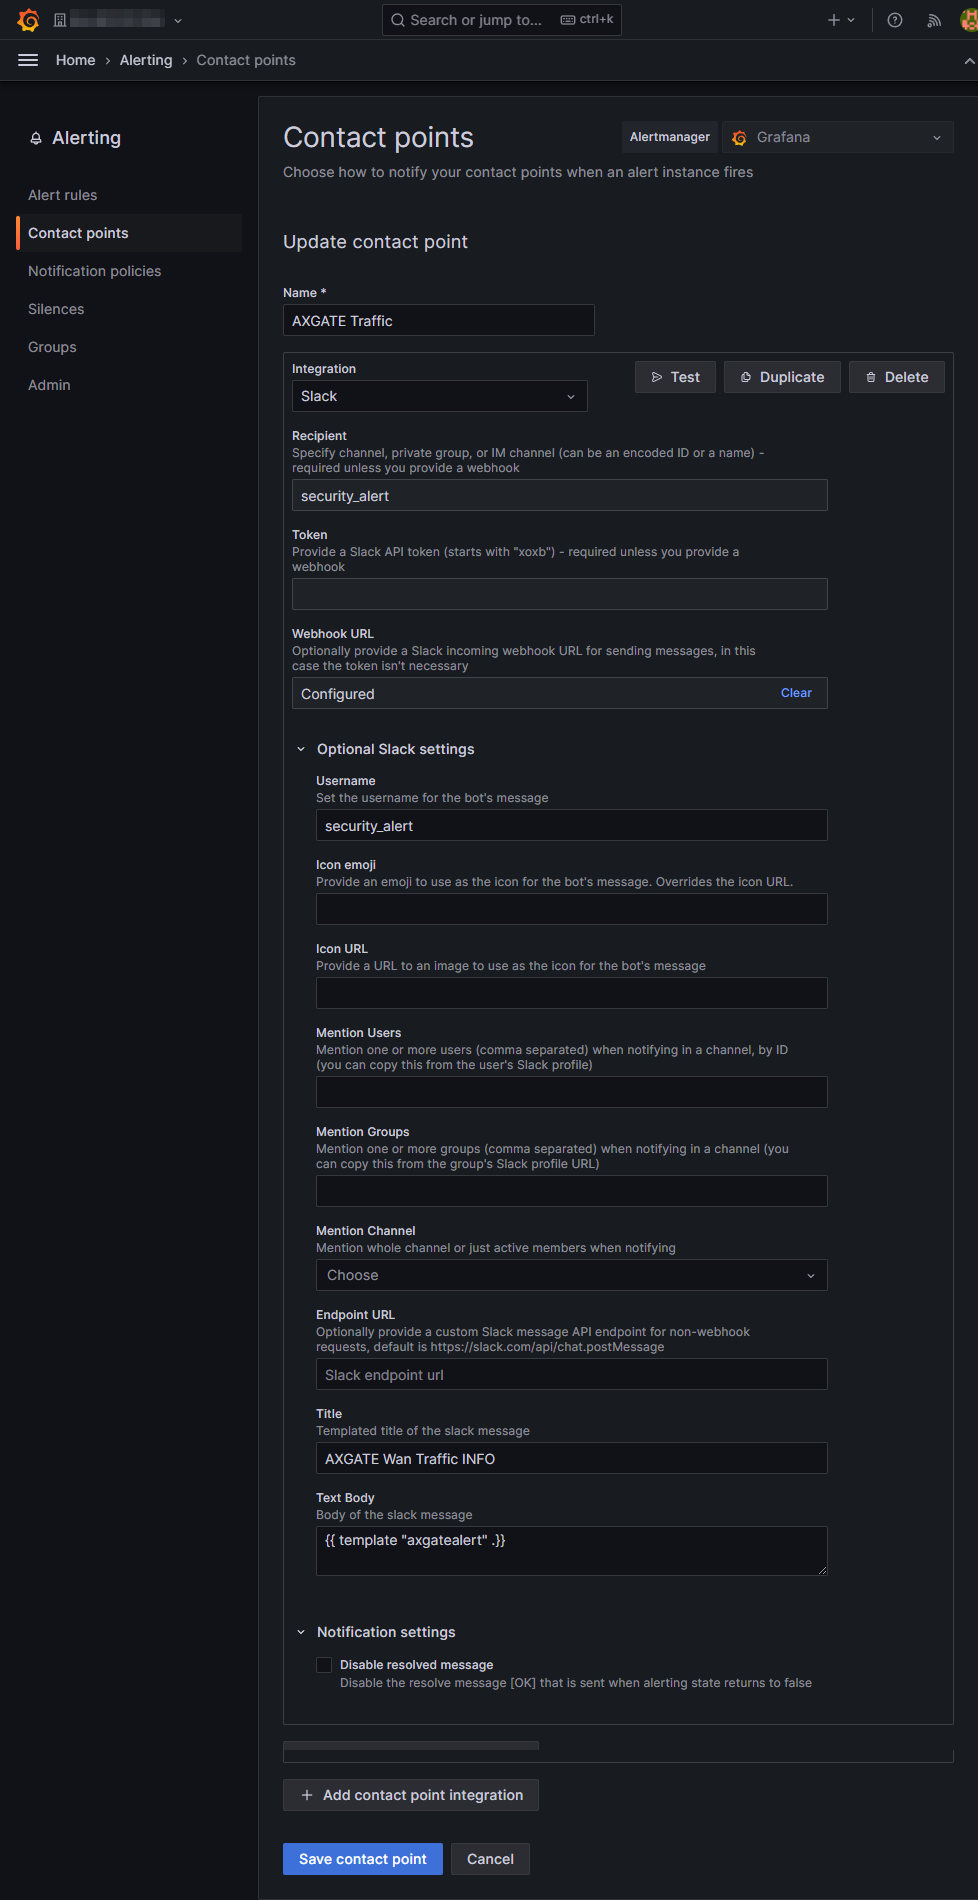Toggle the hamburger navigation menu

click(28, 60)
